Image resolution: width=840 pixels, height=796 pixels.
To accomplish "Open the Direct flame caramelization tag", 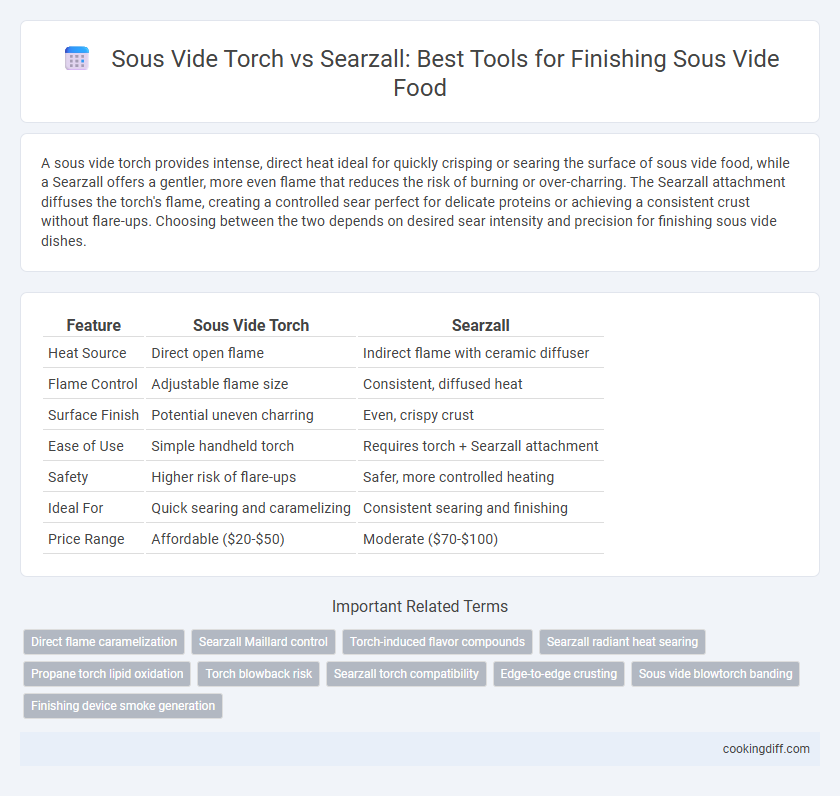I will click(104, 642).
